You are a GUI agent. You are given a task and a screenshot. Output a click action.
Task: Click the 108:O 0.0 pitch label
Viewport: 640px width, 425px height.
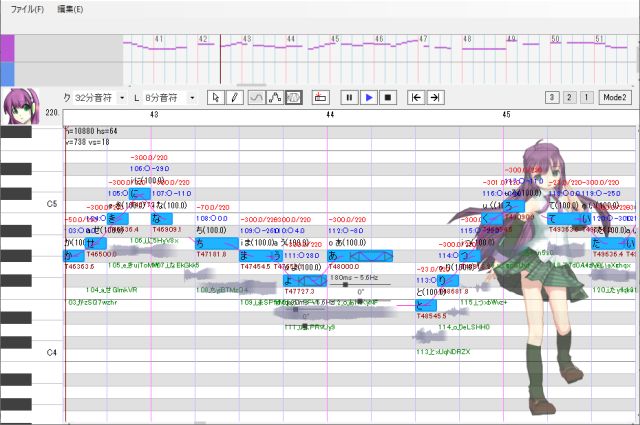212,218
